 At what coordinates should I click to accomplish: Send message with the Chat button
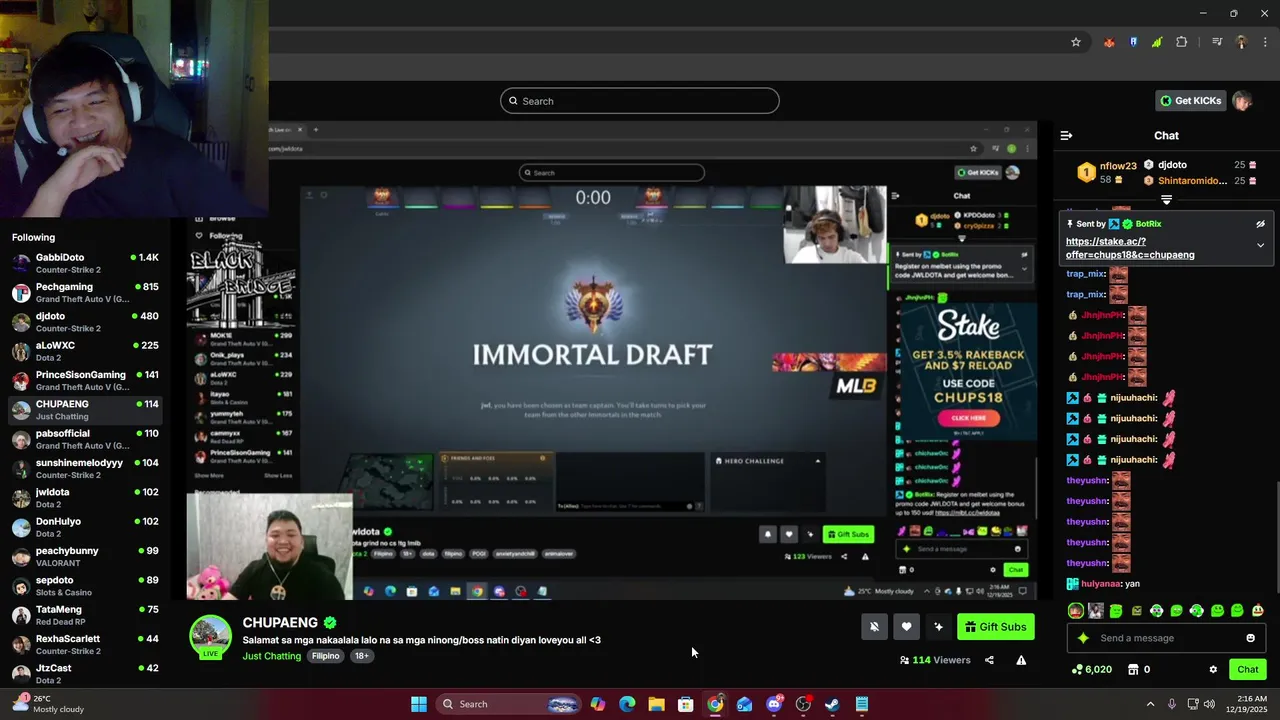point(1248,669)
